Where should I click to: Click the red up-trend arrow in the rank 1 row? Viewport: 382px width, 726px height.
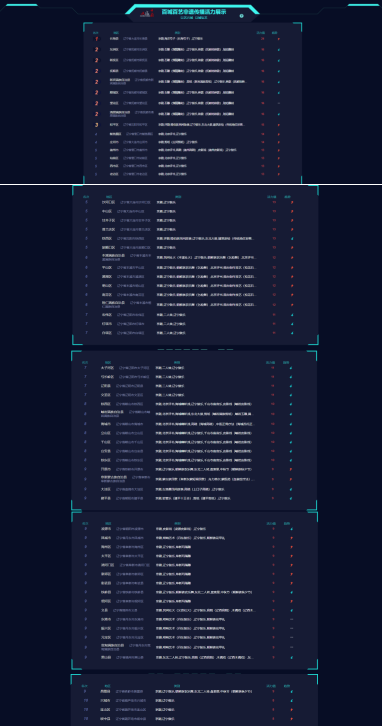point(279,39)
